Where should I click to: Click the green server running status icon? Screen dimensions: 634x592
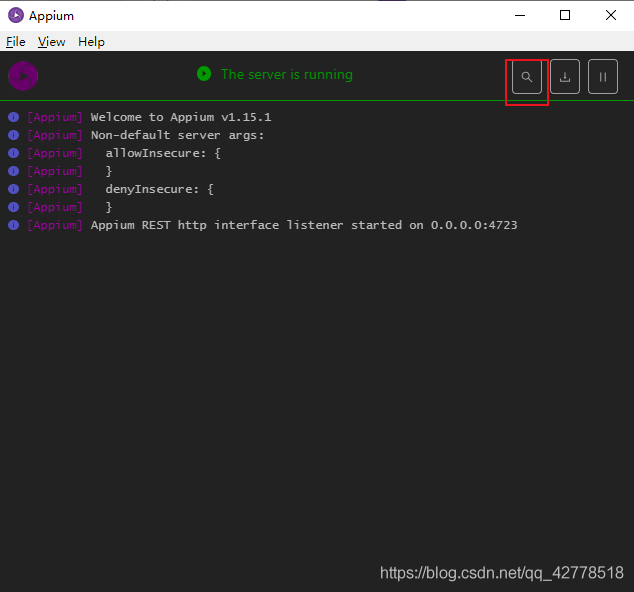tap(204, 74)
